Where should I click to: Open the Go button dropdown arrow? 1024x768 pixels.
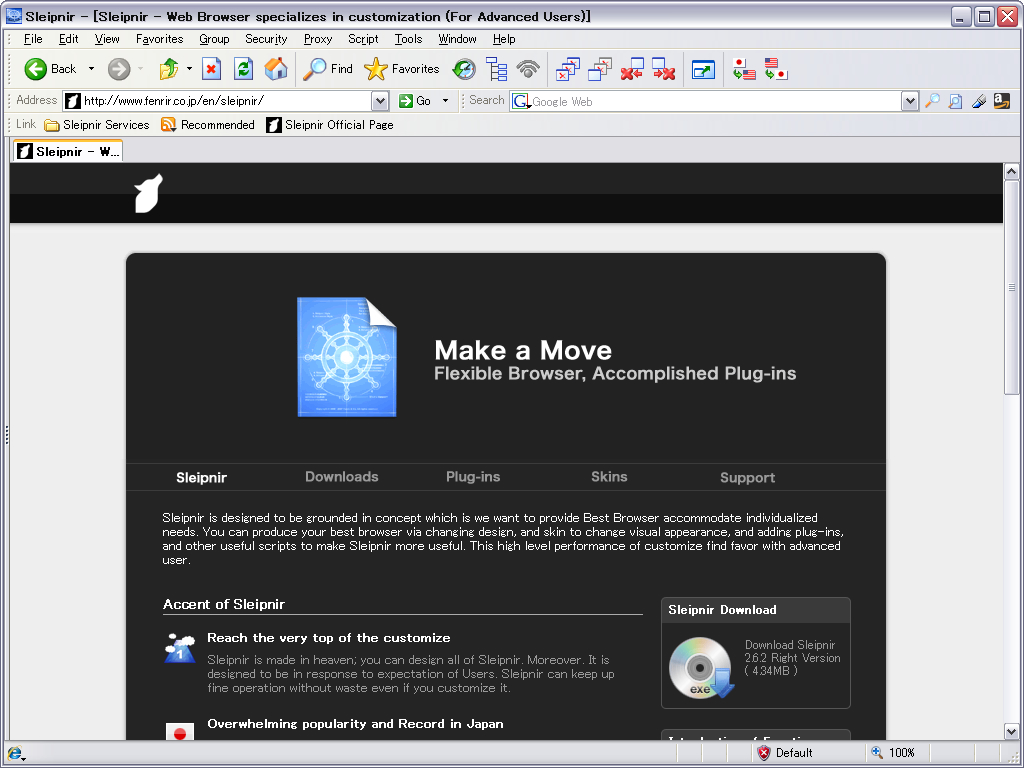pyautogui.click(x=445, y=101)
